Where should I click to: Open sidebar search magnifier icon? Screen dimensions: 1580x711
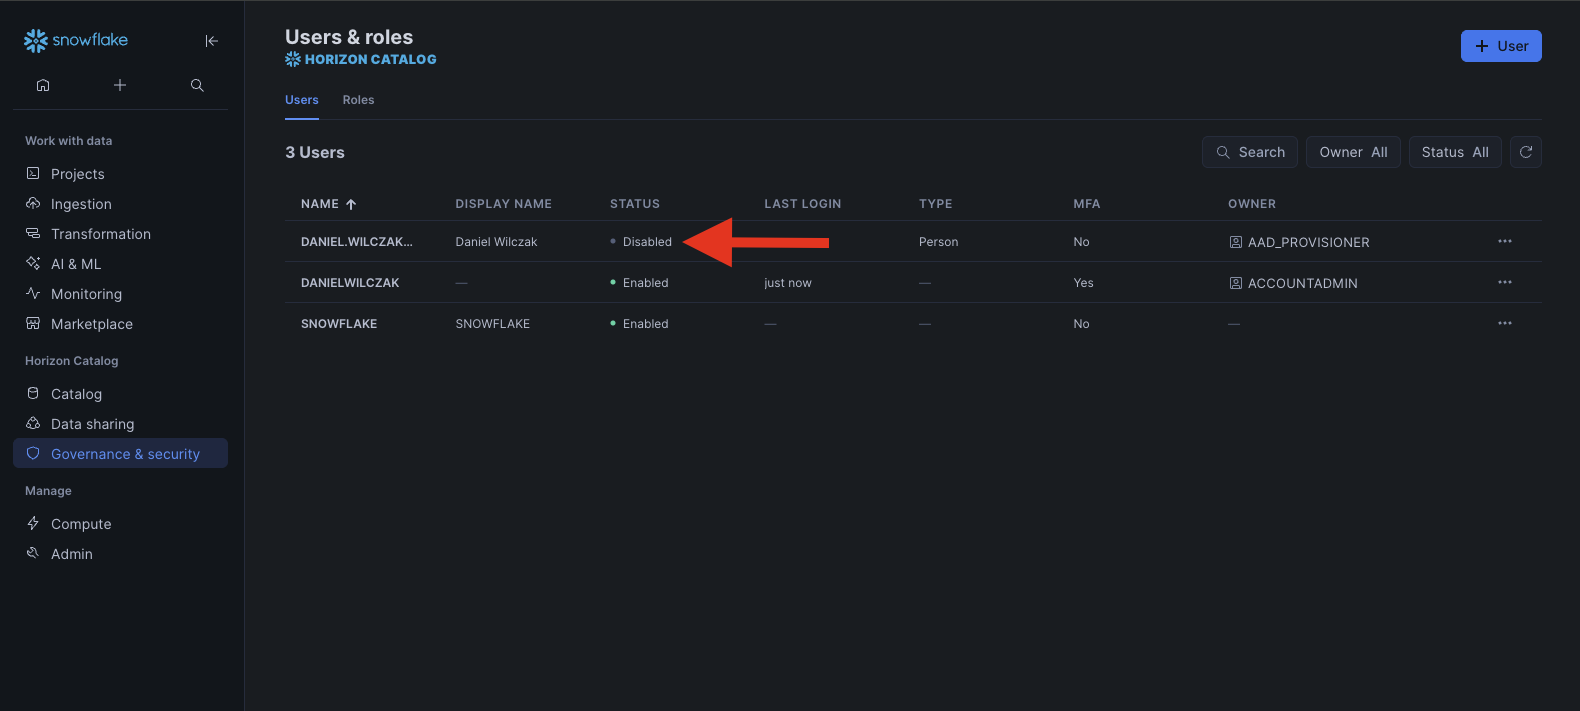pyautogui.click(x=197, y=85)
